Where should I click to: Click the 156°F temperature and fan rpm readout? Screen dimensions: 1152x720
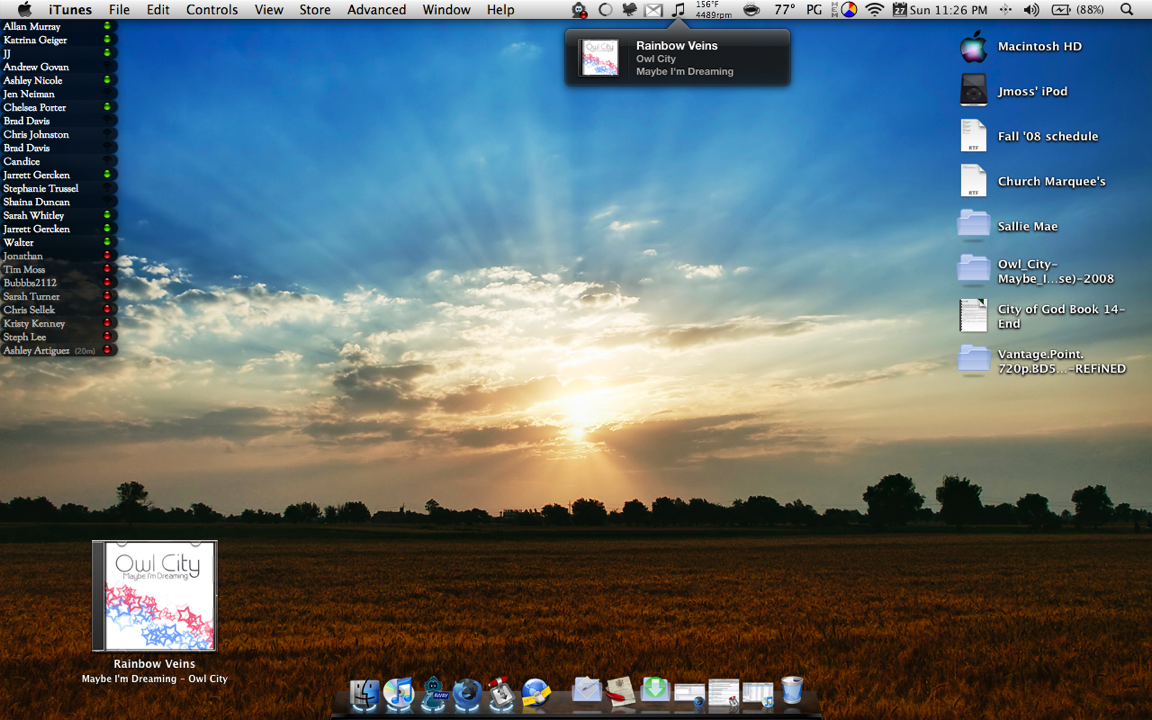[x=713, y=10]
